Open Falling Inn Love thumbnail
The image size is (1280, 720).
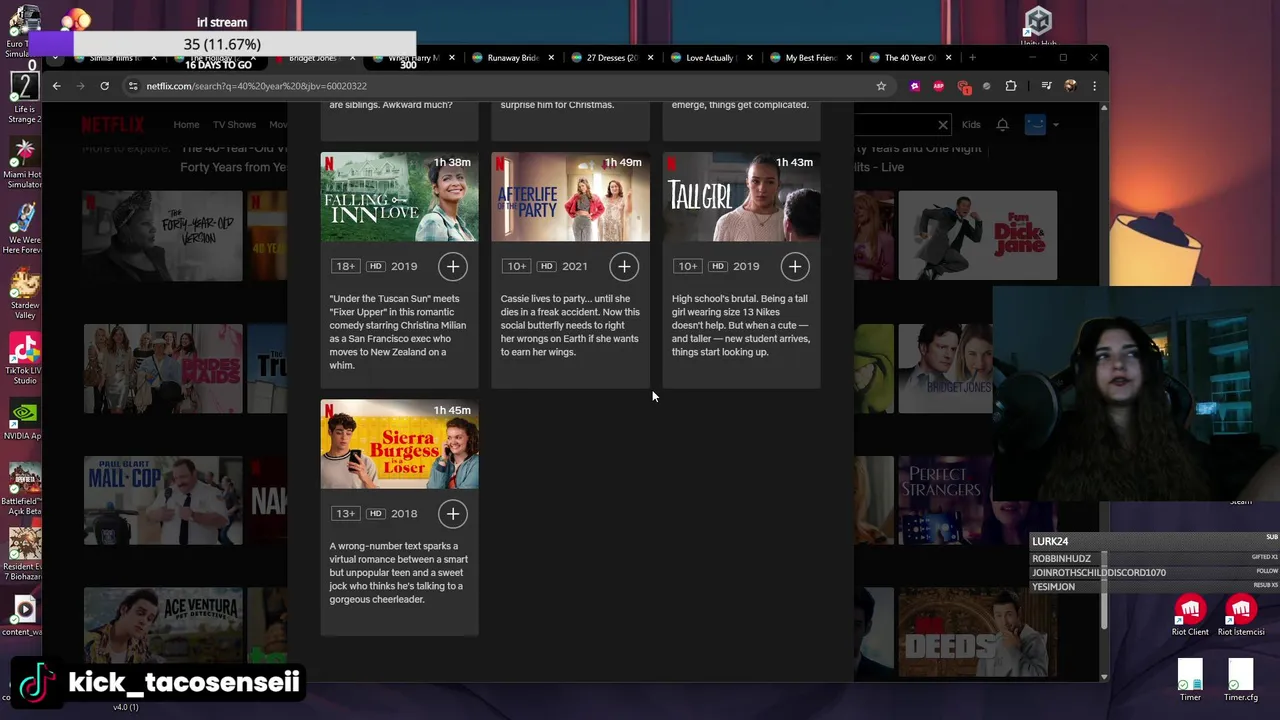(399, 197)
